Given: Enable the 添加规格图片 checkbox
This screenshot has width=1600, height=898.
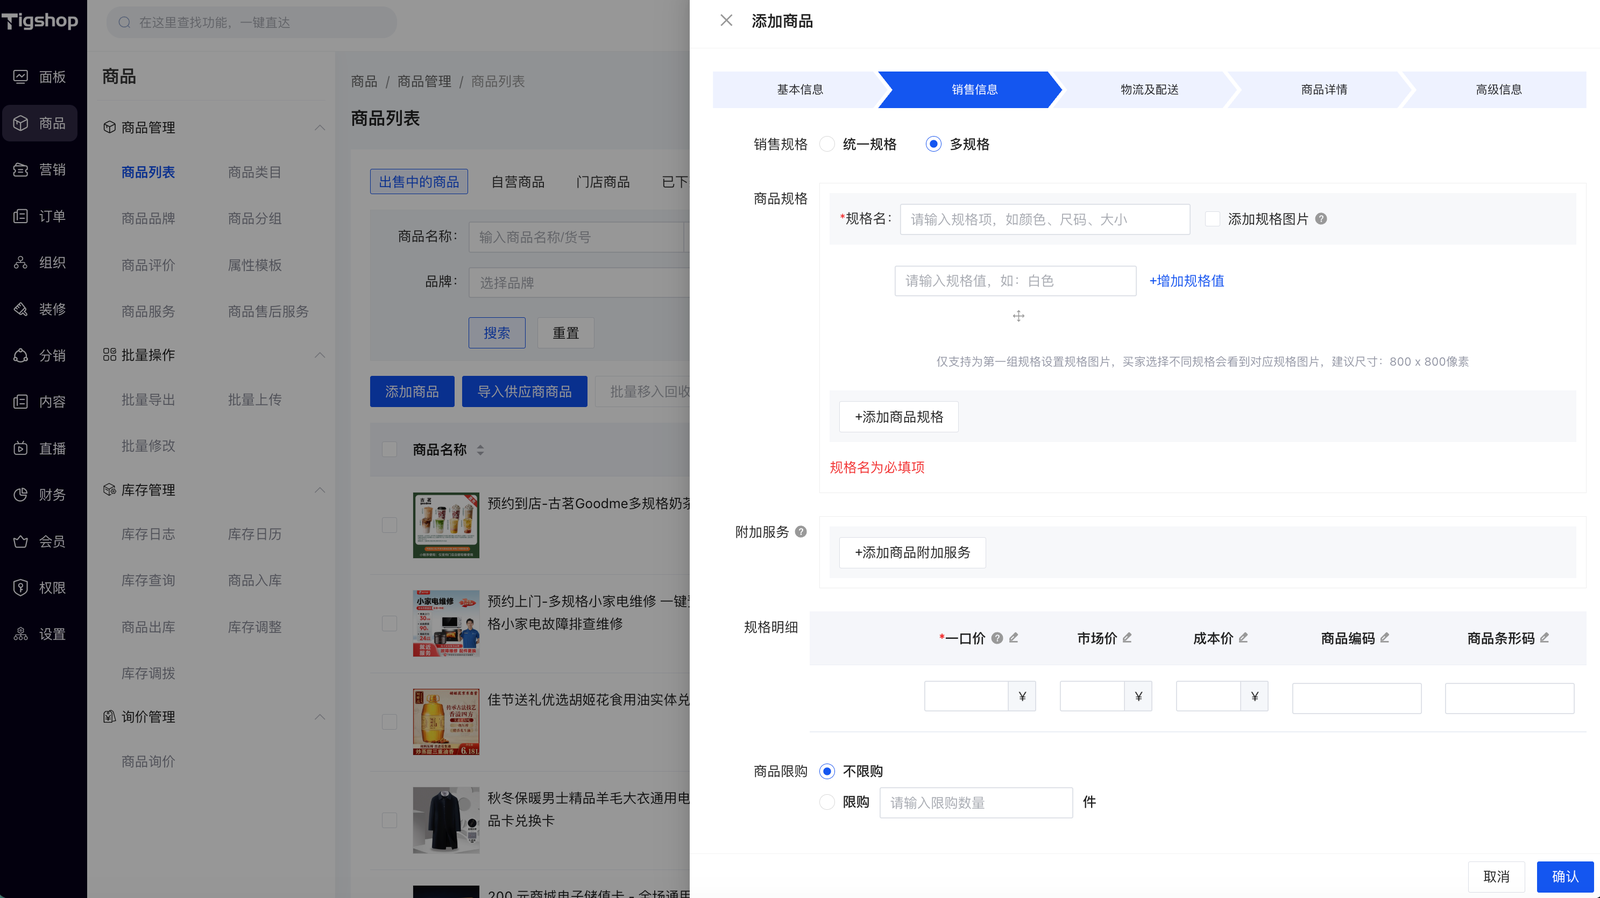Looking at the screenshot, I should [x=1212, y=219].
